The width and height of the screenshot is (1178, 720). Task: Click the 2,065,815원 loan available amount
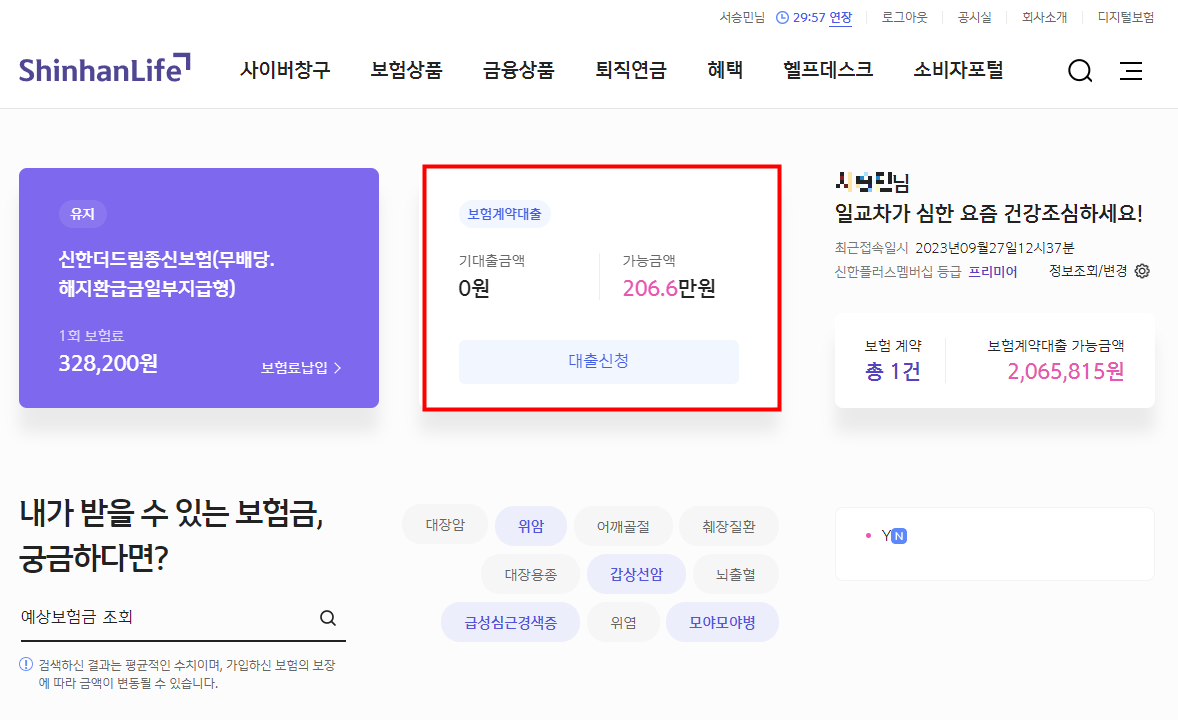(1065, 371)
